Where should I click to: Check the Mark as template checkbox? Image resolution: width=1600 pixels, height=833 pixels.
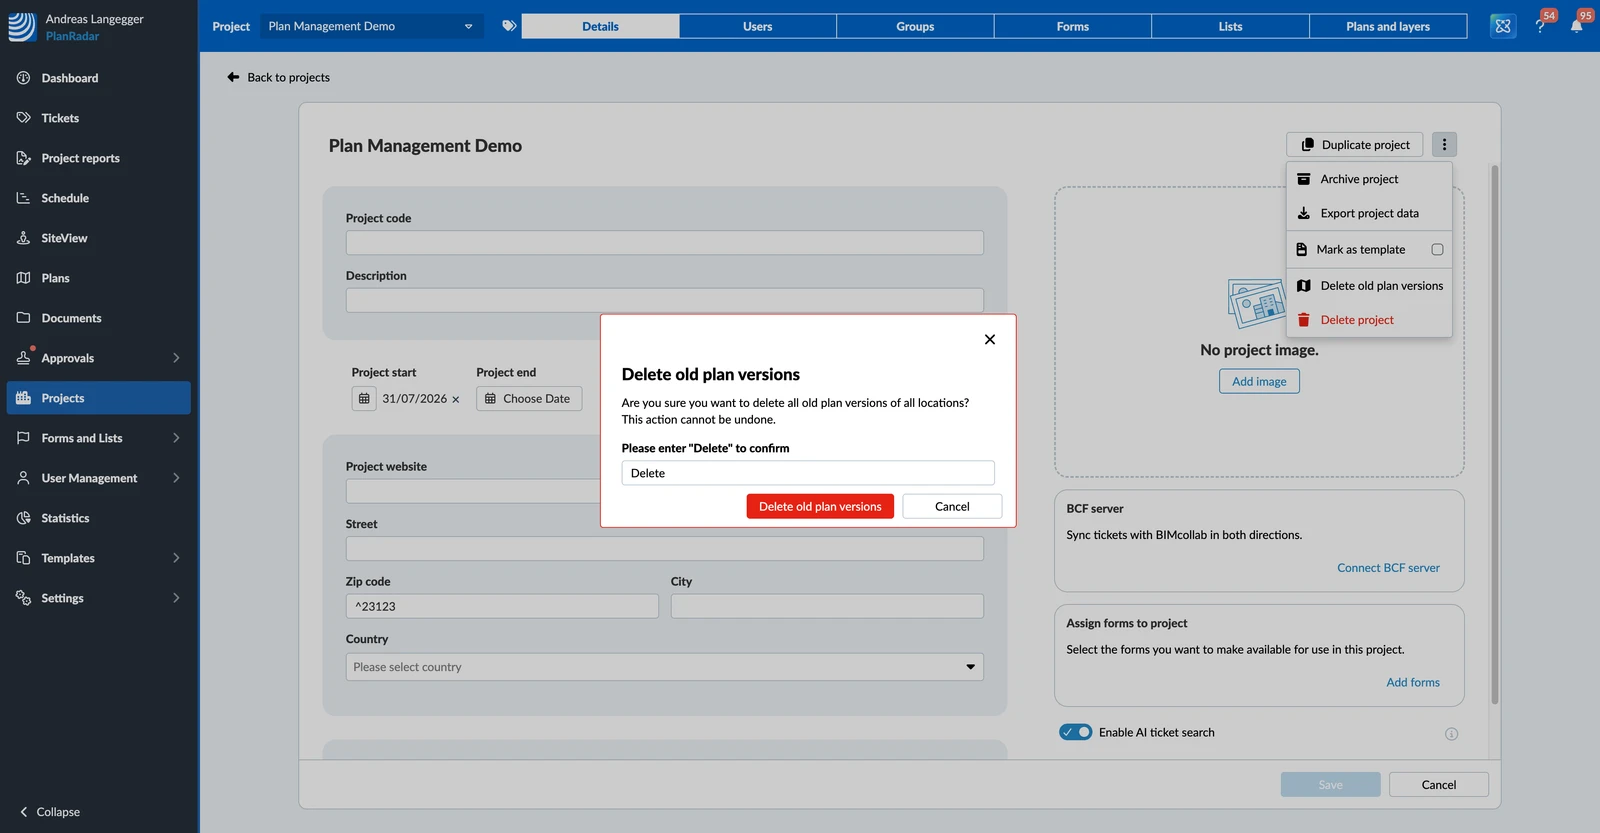[x=1437, y=250]
